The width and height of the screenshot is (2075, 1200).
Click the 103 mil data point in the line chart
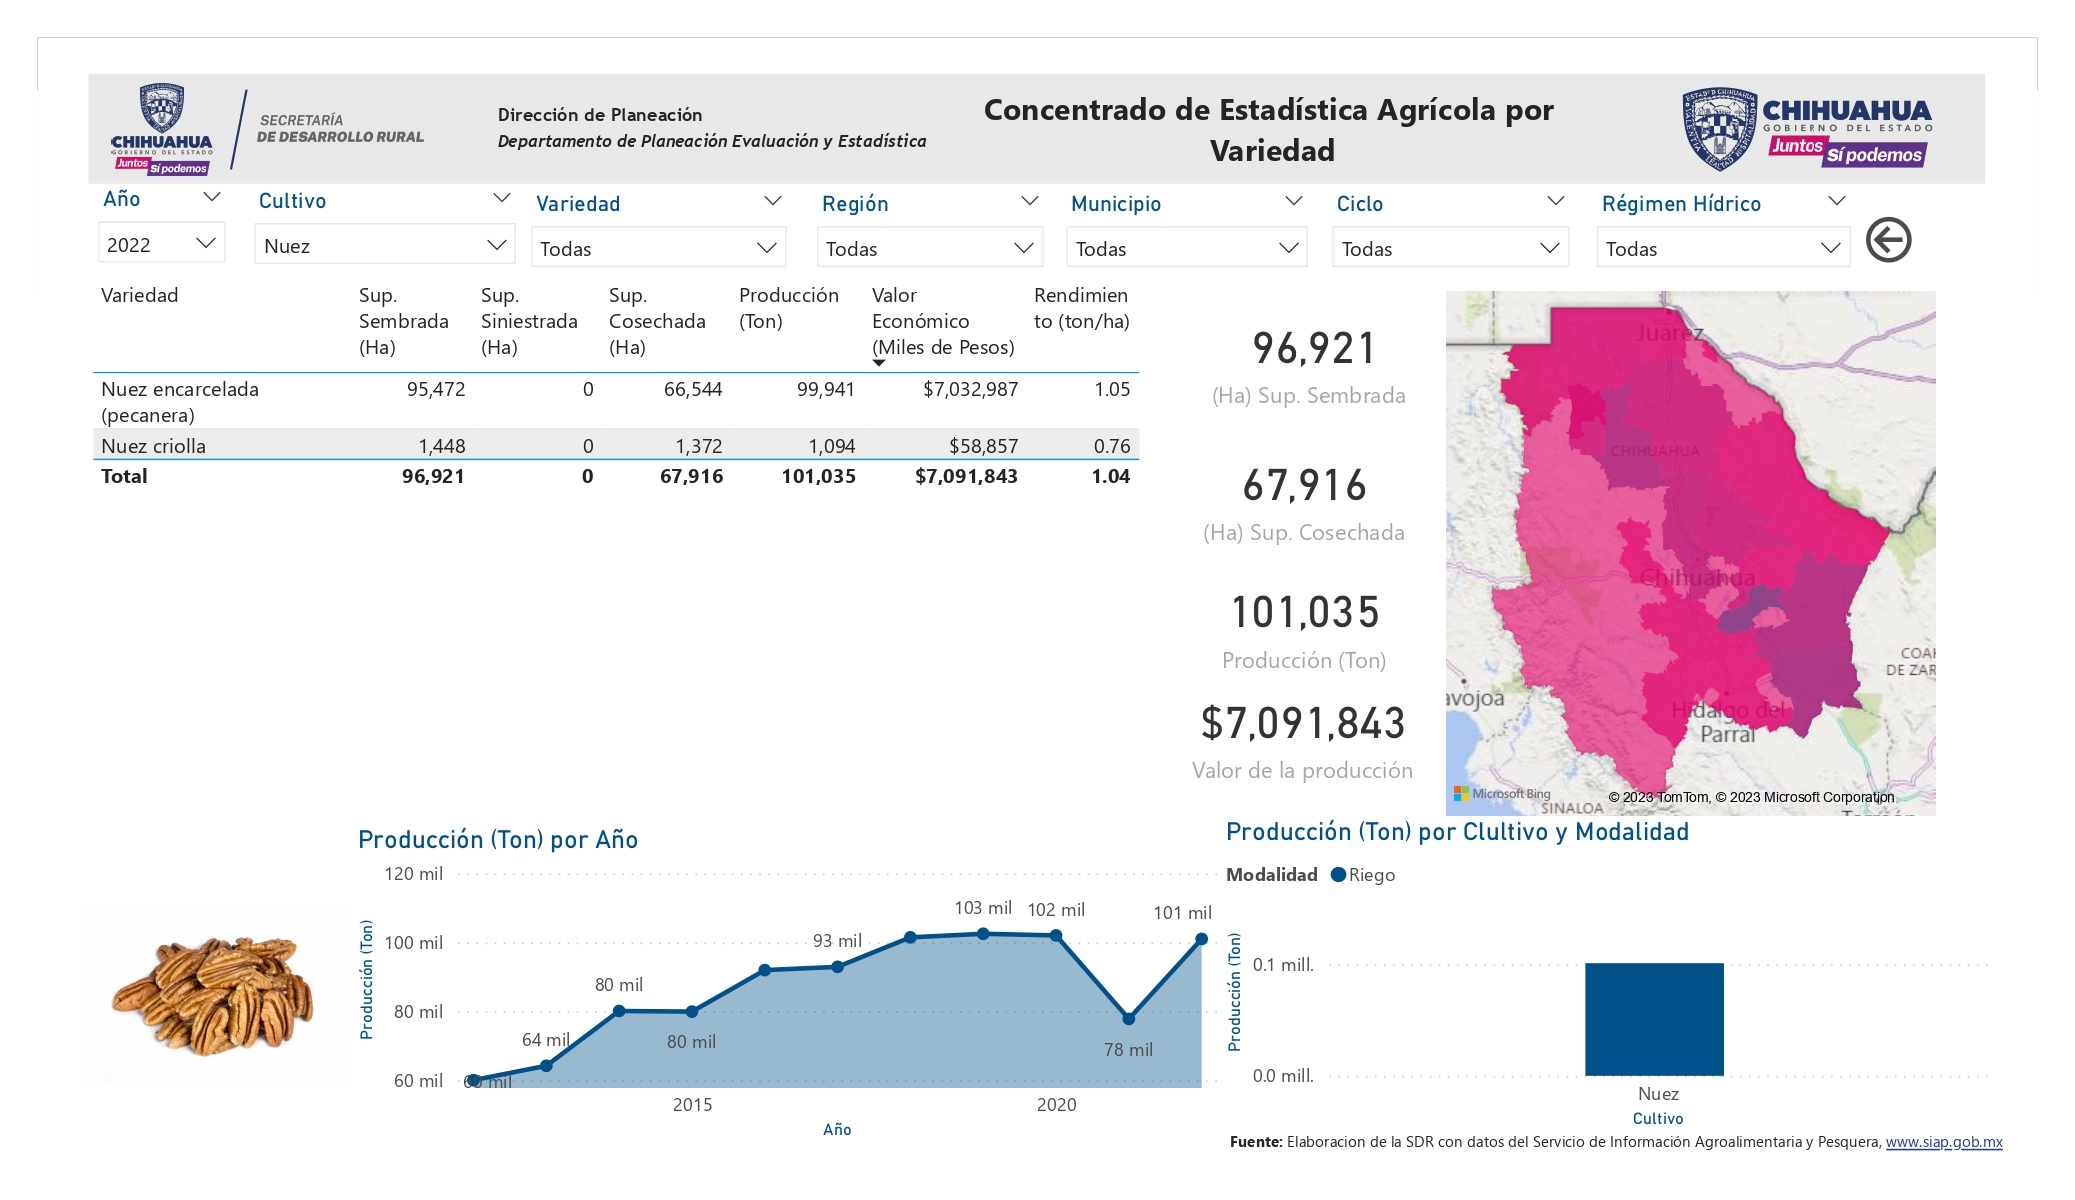tap(983, 934)
